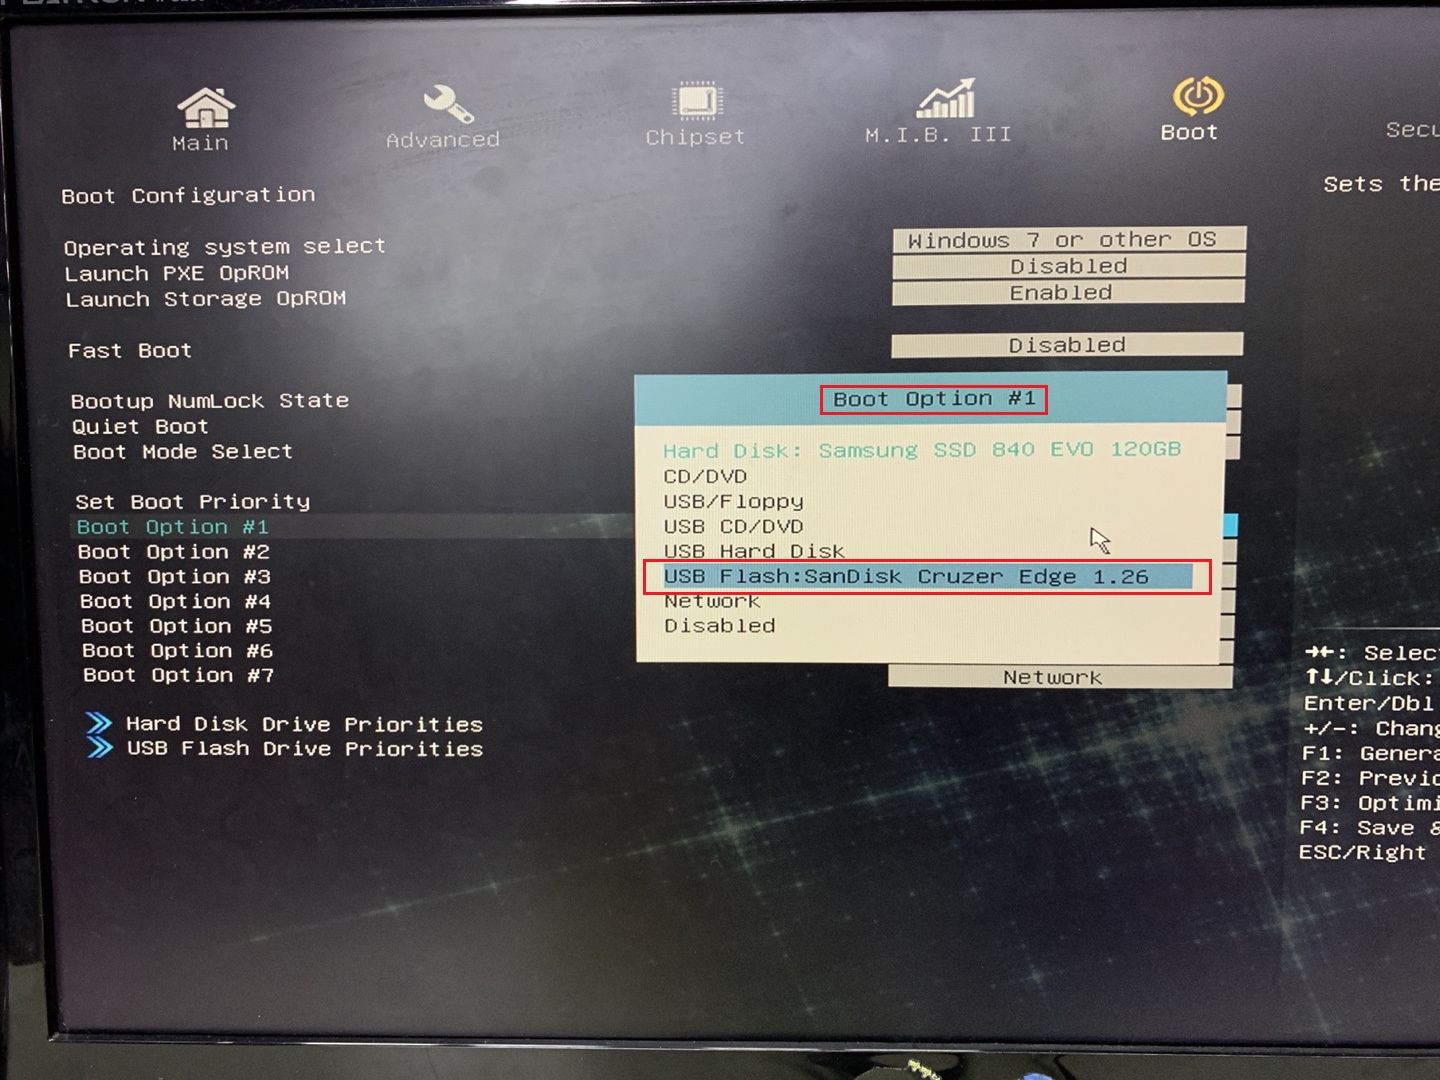Choose Hard Disk: Samsung SSD 840 EVO
The width and height of the screenshot is (1440, 1080).
[922, 450]
